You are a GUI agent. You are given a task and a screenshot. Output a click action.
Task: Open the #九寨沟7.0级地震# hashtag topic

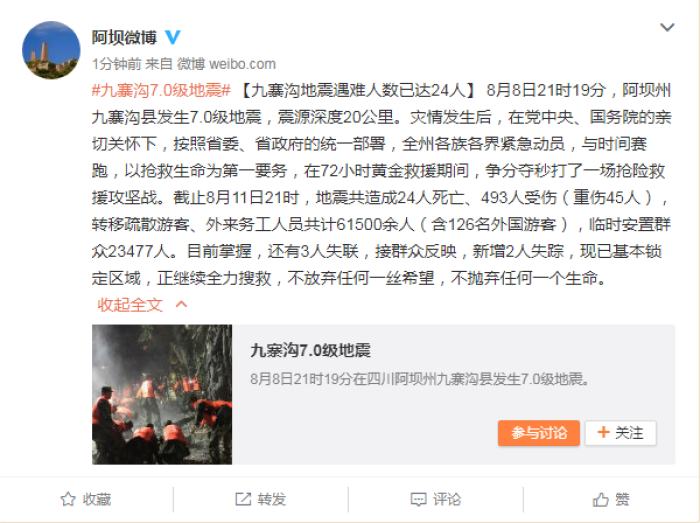[x=161, y=91]
